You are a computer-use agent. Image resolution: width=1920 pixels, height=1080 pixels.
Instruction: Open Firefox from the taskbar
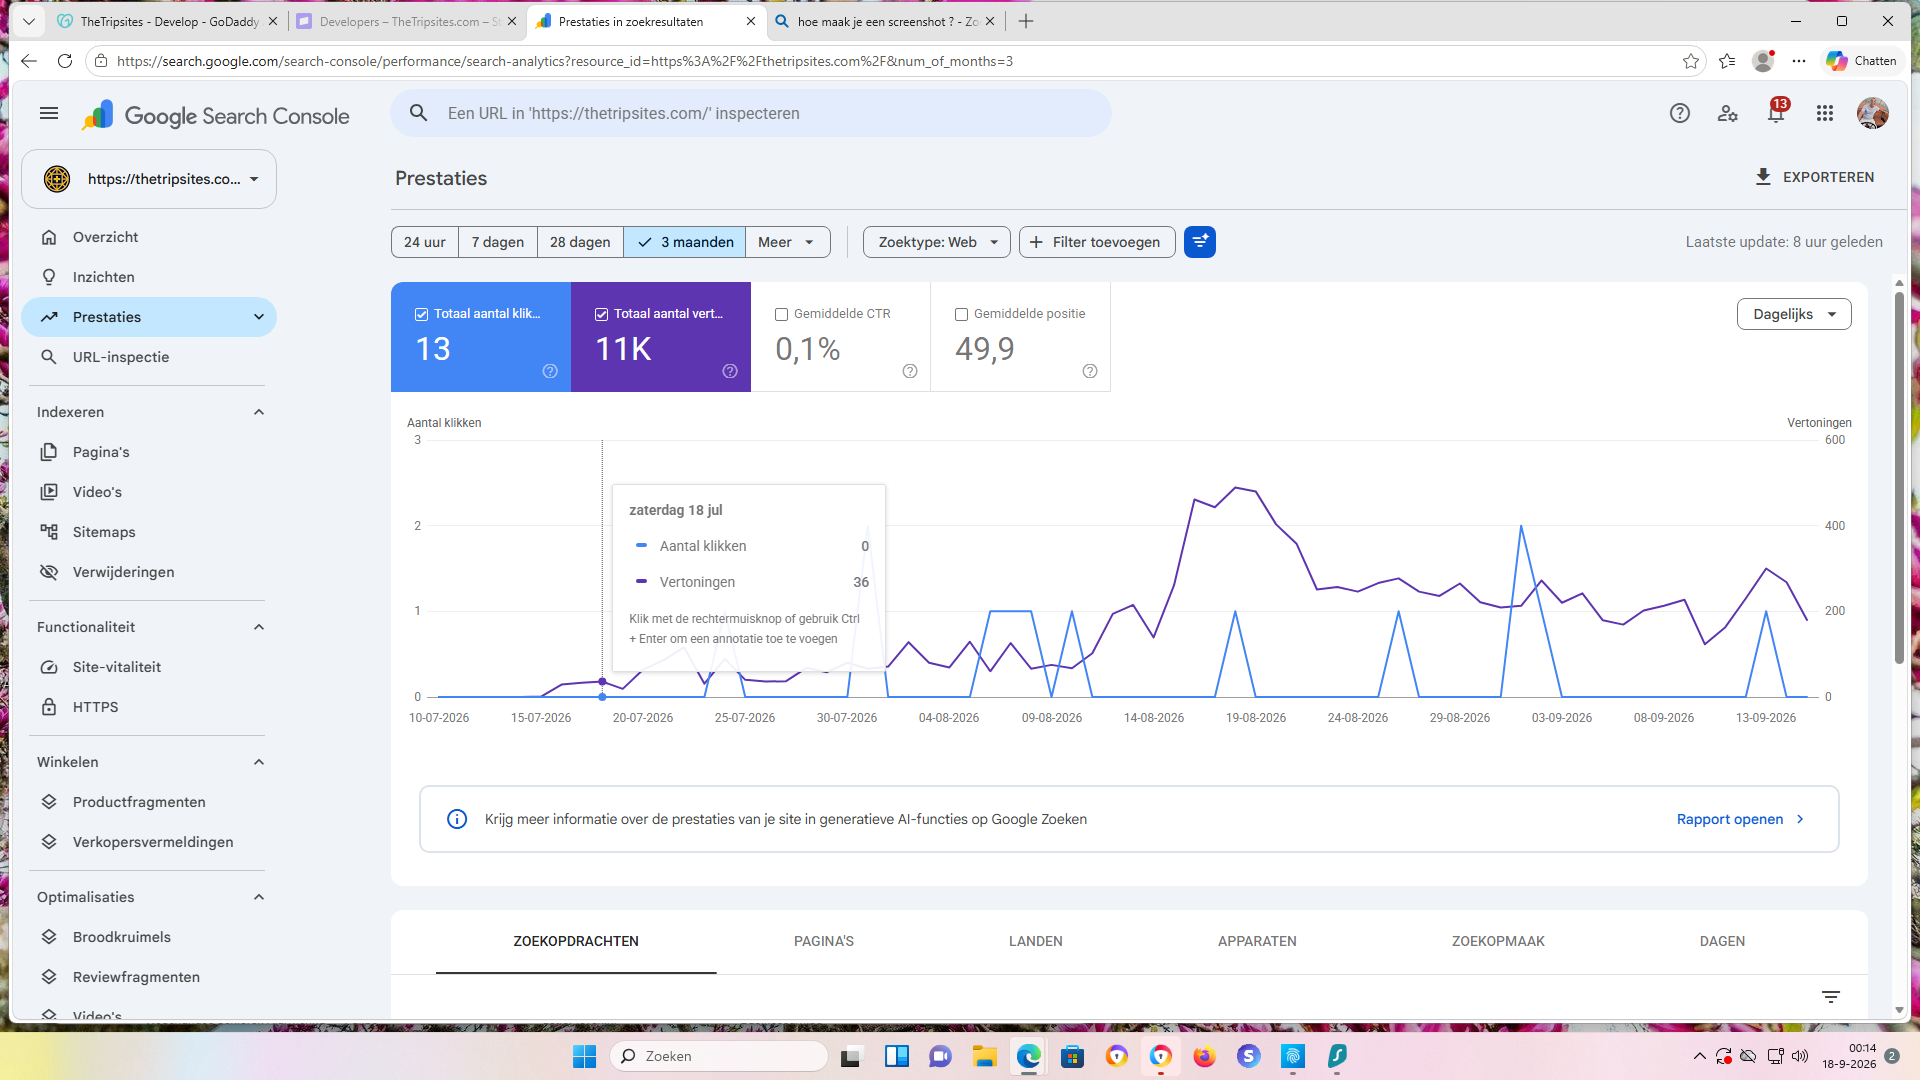pos(1205,1056)
